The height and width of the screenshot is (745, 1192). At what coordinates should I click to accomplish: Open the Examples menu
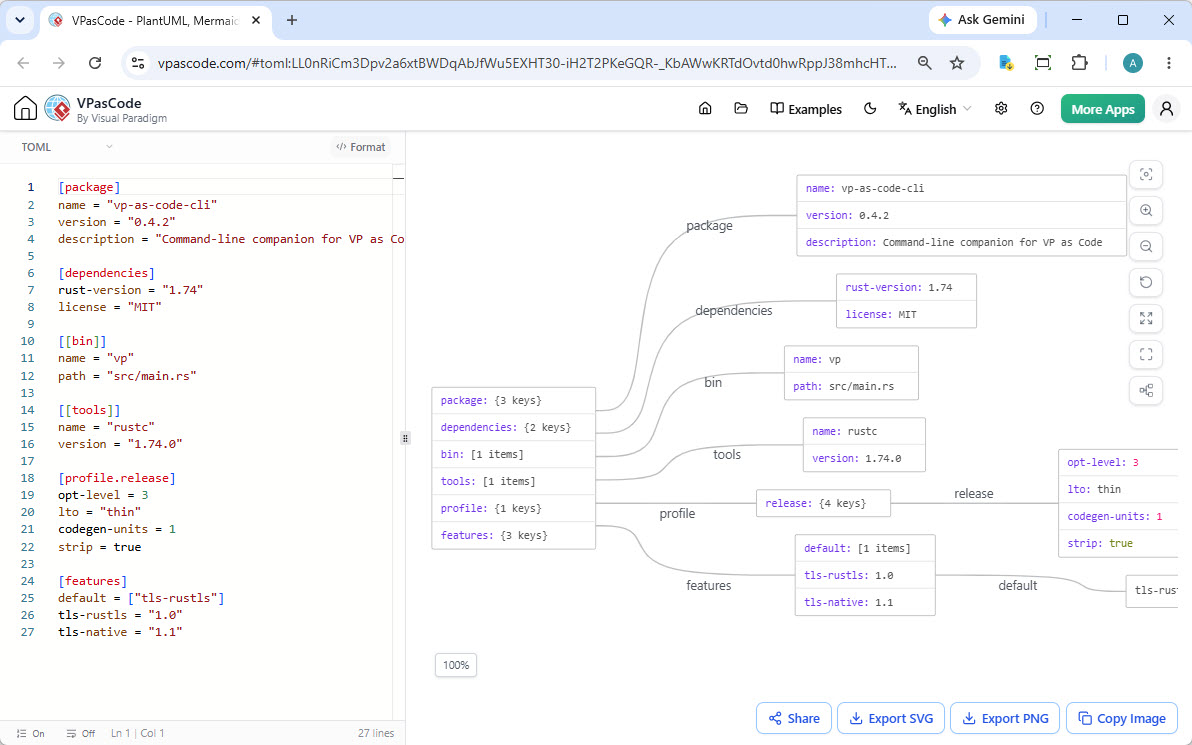tap(806, 109)
